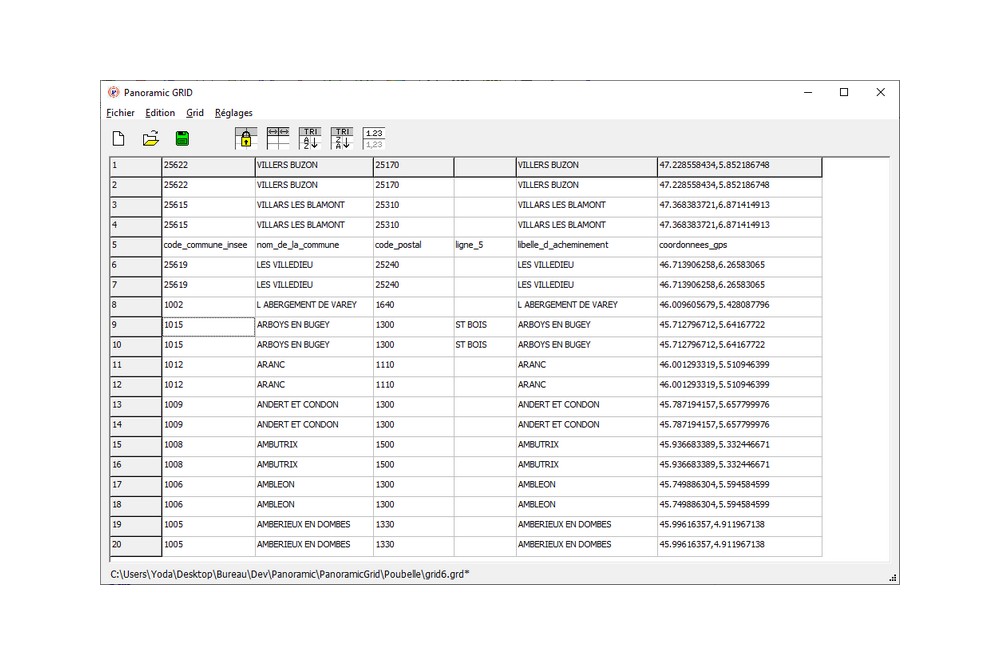Click 1110 cell in row 12
Screen dimensions: 1000x666
click(x=414, y=386)
